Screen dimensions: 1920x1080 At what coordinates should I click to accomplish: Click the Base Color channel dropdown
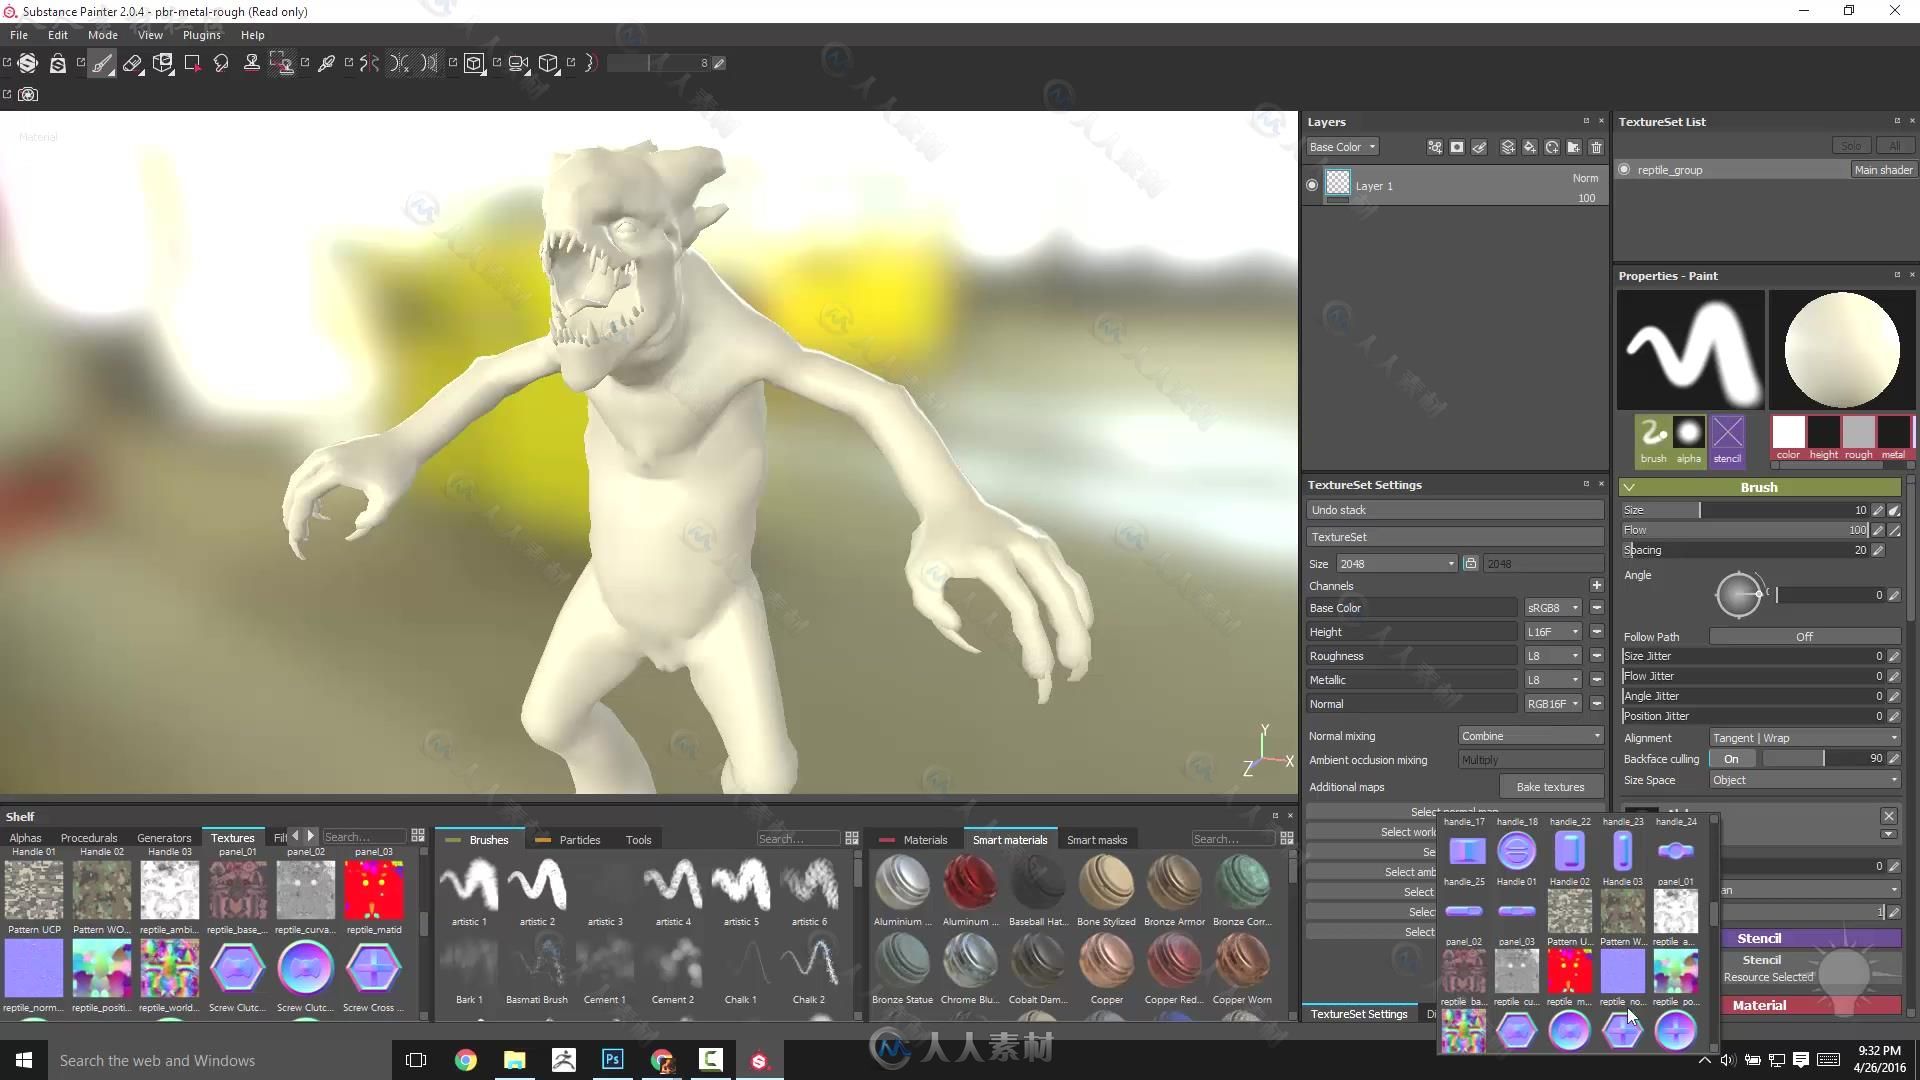click(x=1553, y=607)
